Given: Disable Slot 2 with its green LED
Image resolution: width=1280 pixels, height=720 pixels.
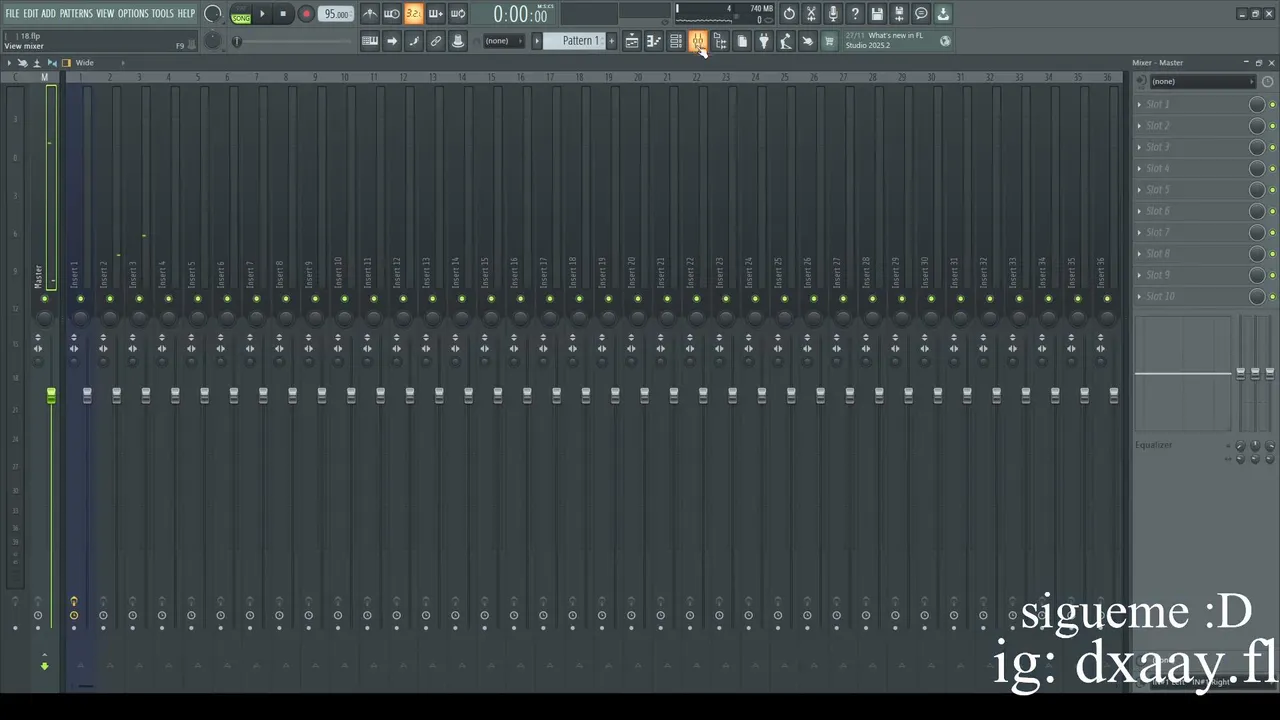Looking at the screenshot, I should (x=1272, y=126).
